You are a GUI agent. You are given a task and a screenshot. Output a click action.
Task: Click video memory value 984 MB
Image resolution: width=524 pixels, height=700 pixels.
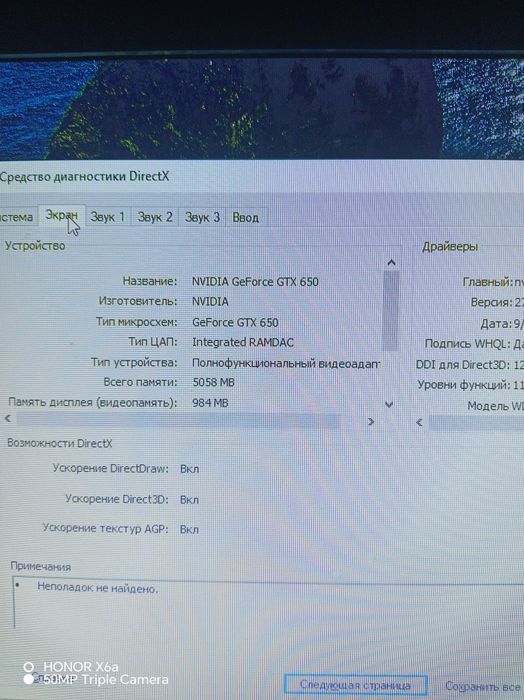(x=210, y=403)
